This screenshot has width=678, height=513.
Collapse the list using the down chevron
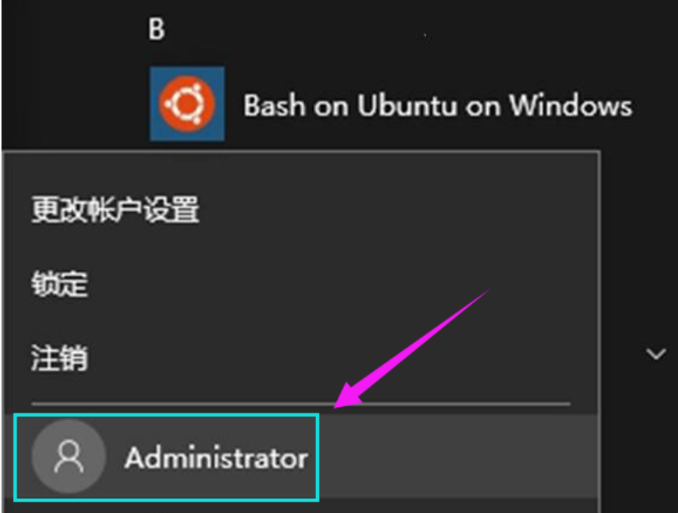656,354
